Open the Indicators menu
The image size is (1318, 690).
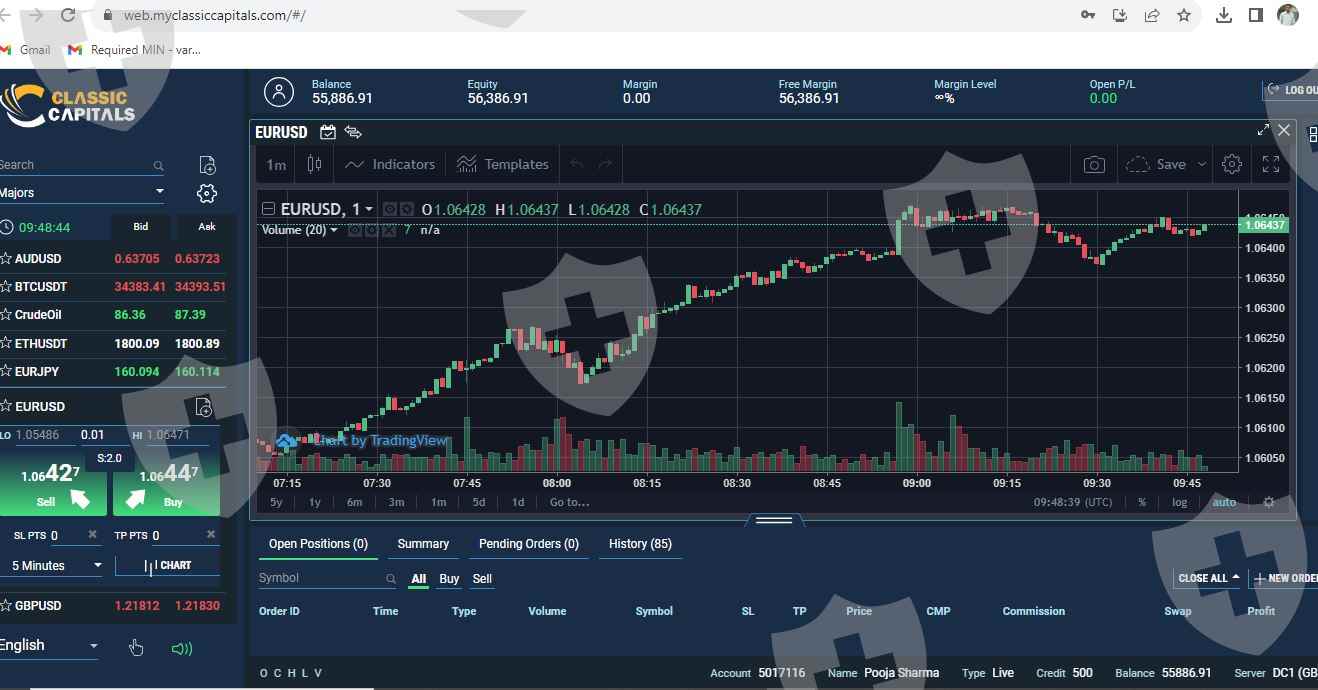pos(390,164)
